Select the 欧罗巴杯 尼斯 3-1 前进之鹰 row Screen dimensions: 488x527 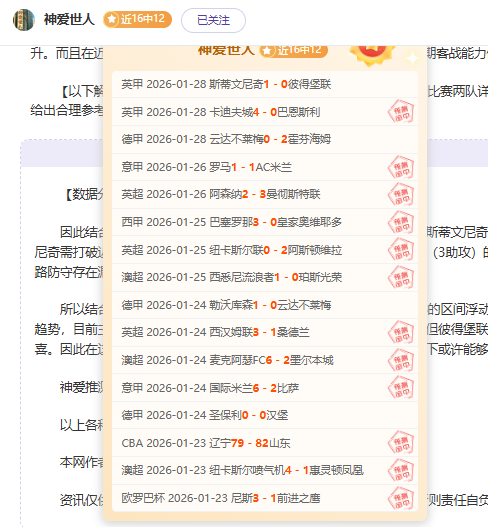pos(265,498)
